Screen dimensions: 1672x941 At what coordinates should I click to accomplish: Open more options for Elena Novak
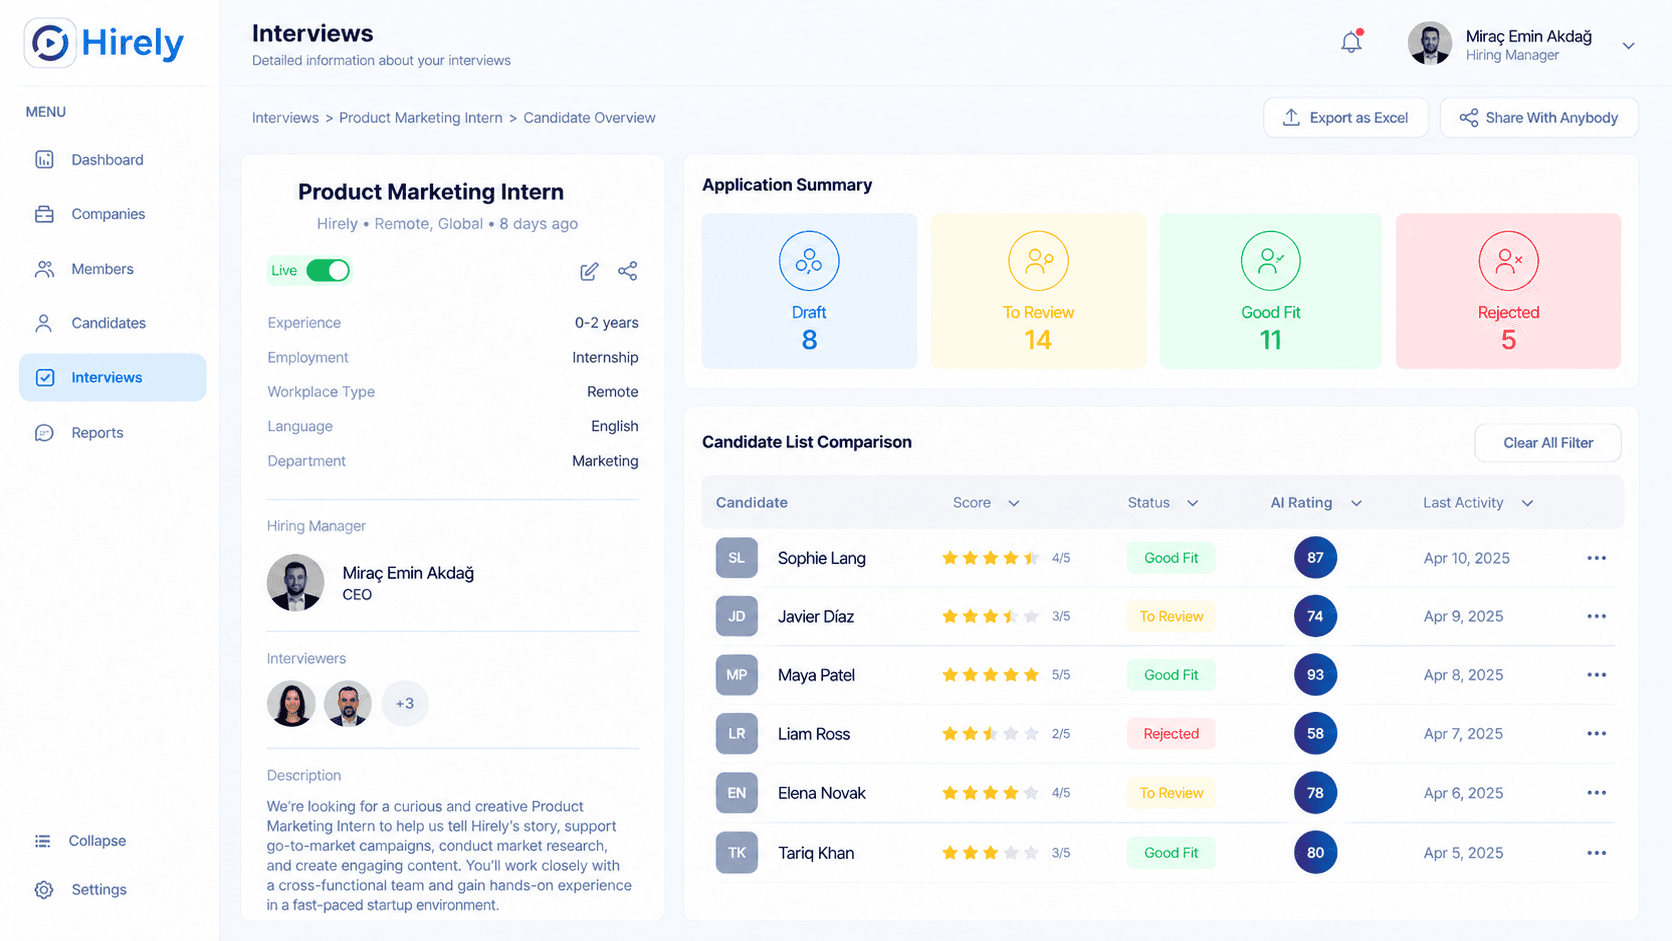tap(1596, 793)
